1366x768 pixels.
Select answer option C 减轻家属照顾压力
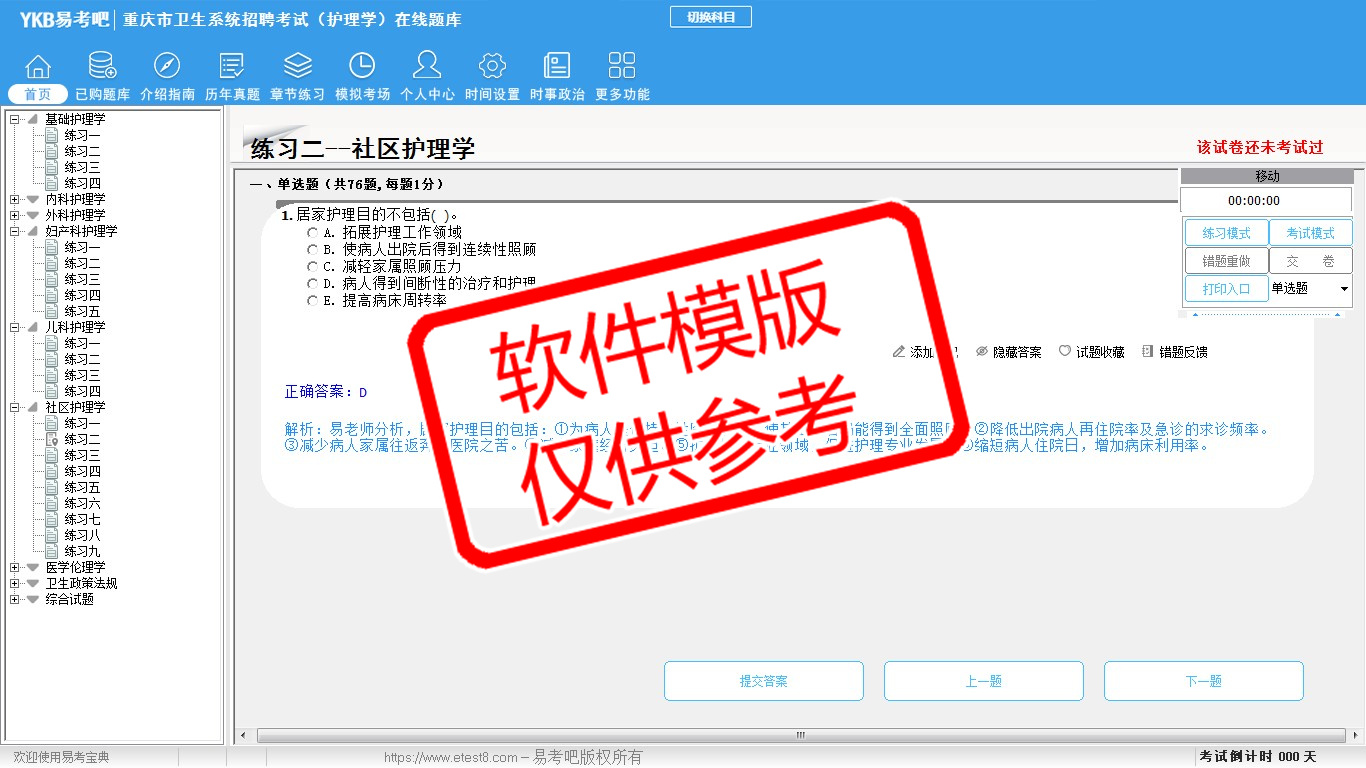tap(313, 267)
